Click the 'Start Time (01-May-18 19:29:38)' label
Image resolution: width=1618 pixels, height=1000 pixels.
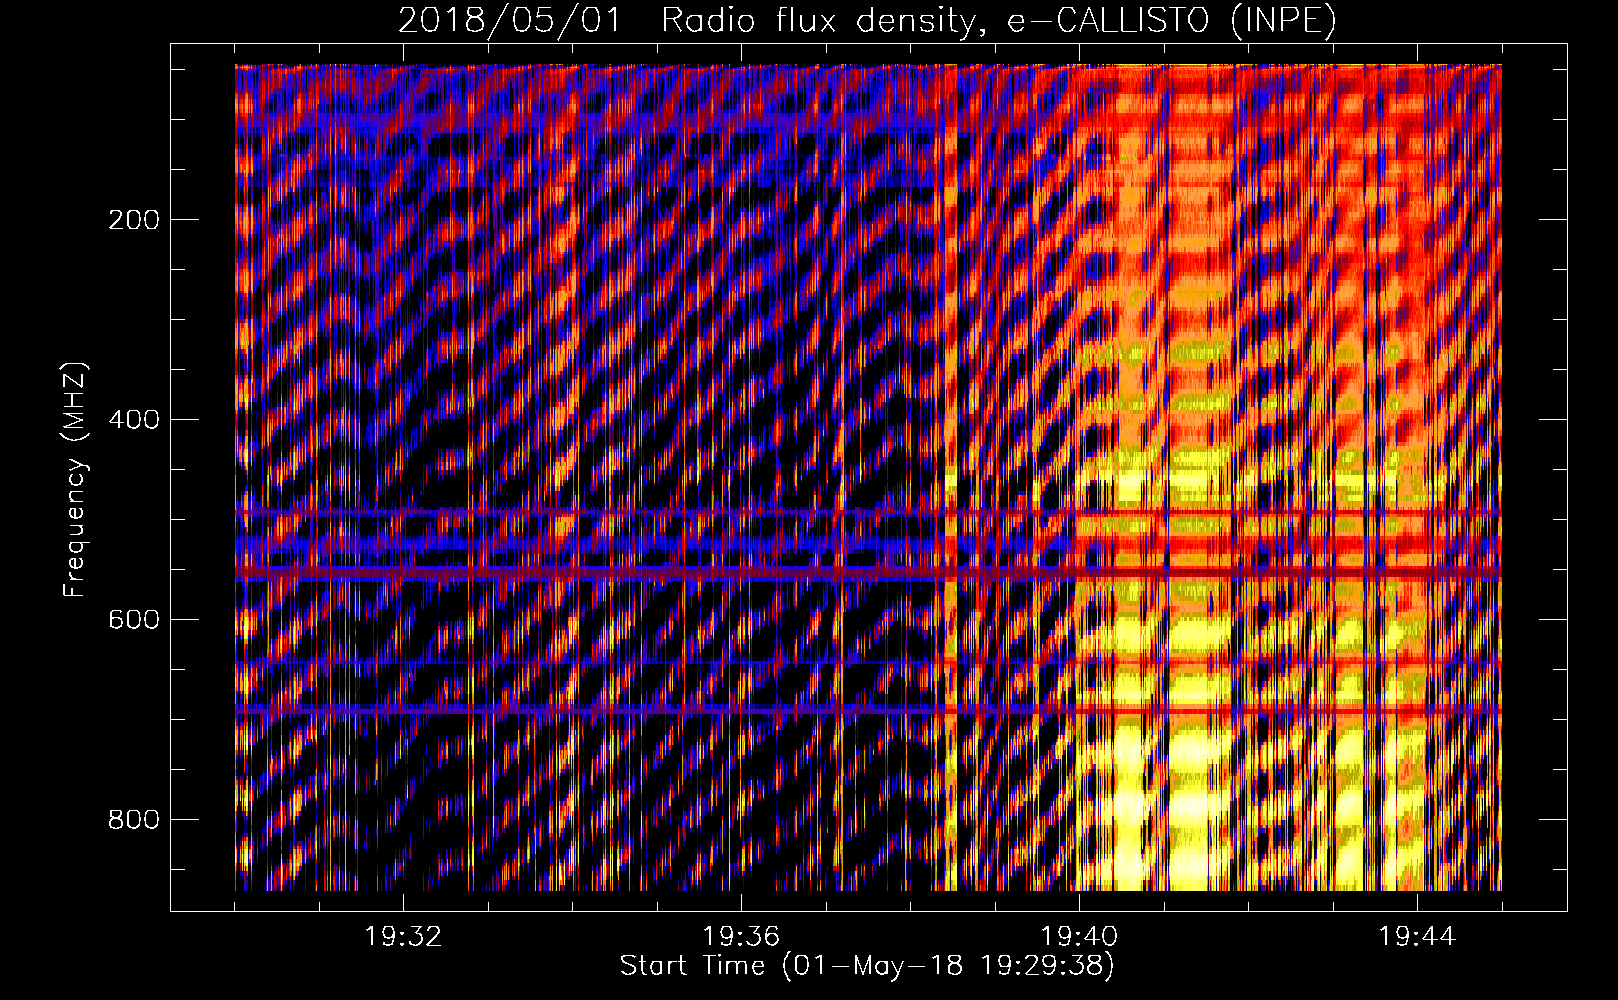[x=867, y=966]
